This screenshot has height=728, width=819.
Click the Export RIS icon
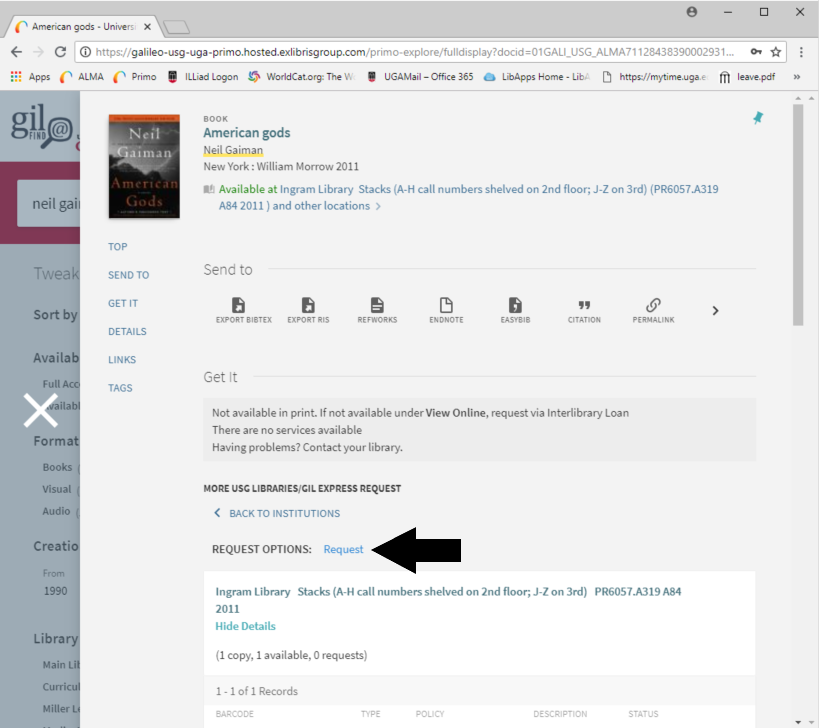308,305
